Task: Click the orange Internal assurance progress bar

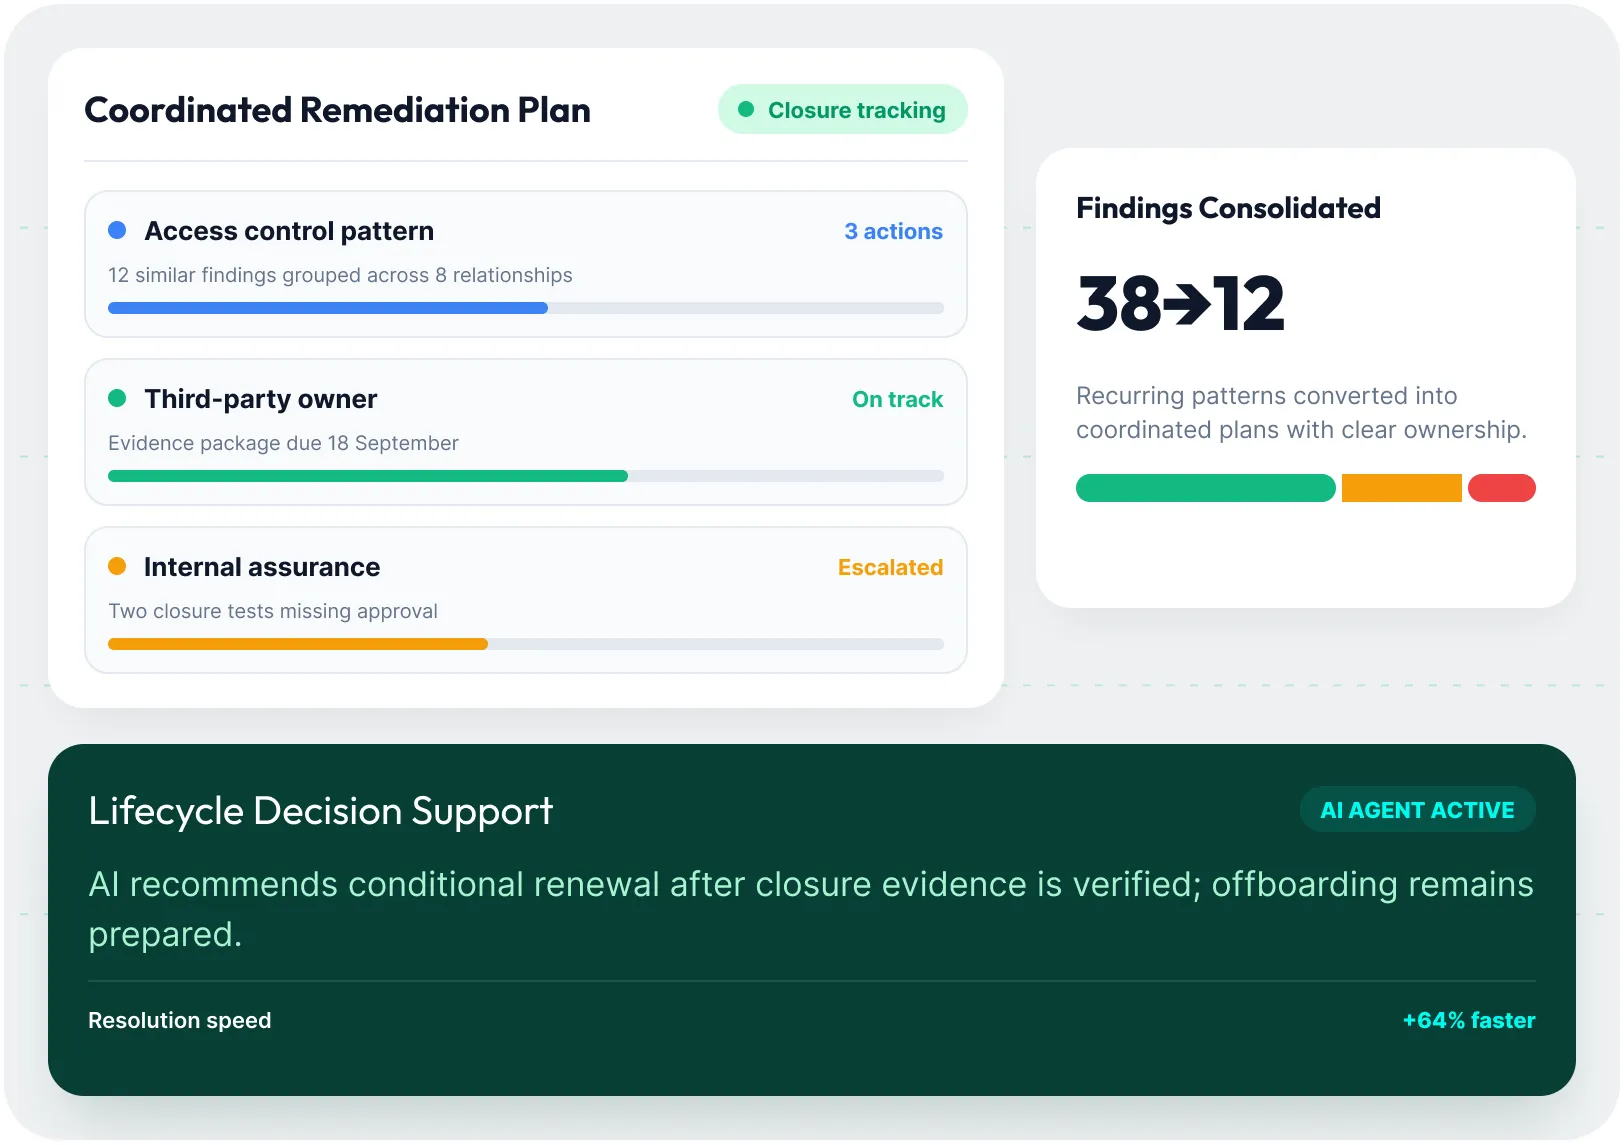Action: click(298, 644)
